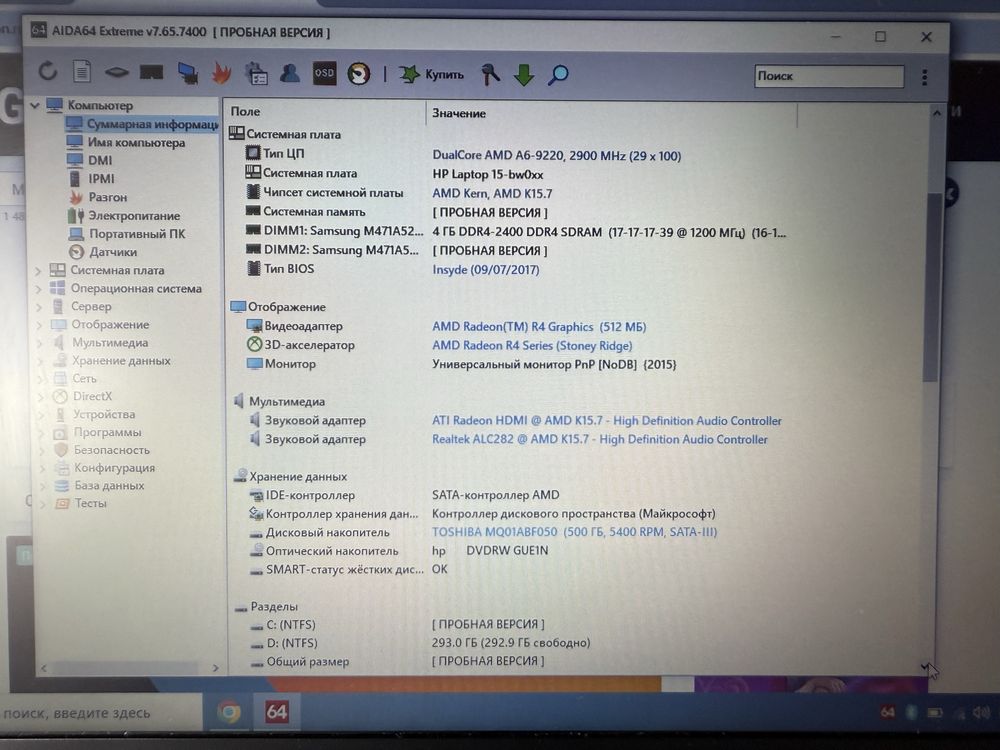Click the user silhouette toolbar icon
The image size is (1000, 750).
tap(290, 73)
